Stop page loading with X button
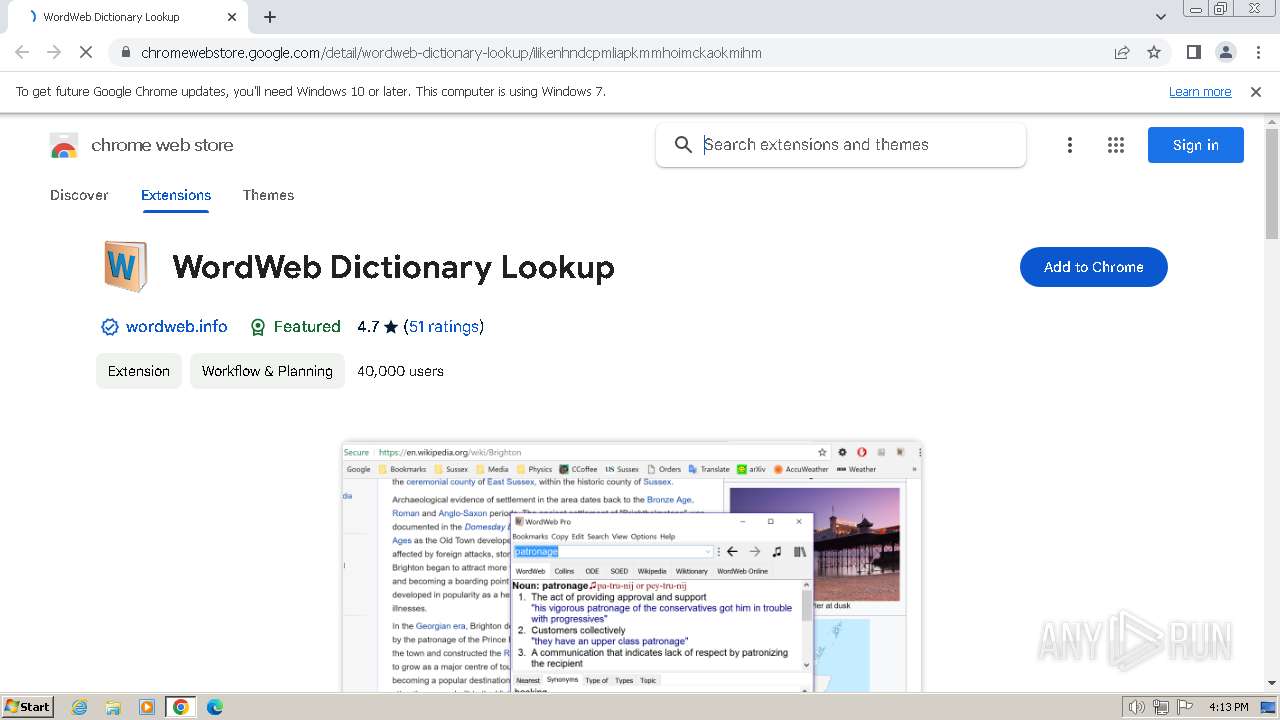Screen dimensions: 1280x720 coord(86,52)
